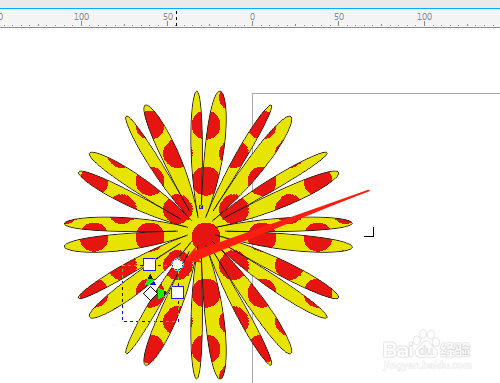Select the square handle above the upward green arrow
Viewport: 500px width, 383px height.
tap(149, 265)
